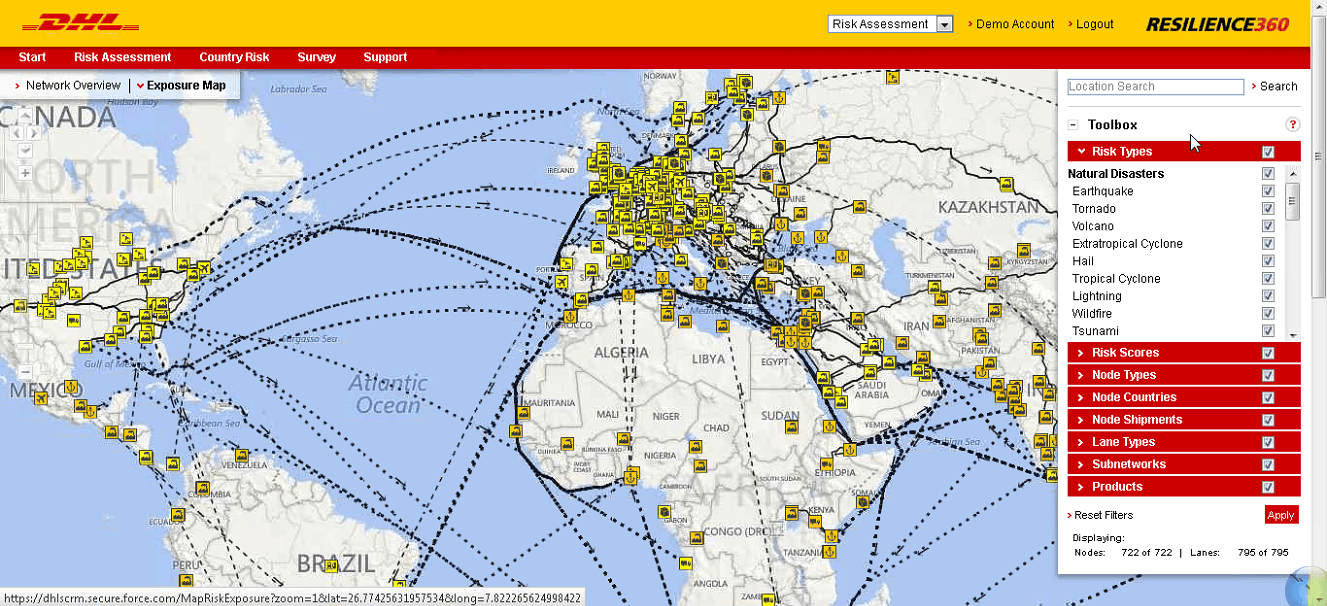The width and height of the screenshot is (1327, 606).
Task: Toggle the Tsunami checkbox
Action: click(x=1268, y=331)
